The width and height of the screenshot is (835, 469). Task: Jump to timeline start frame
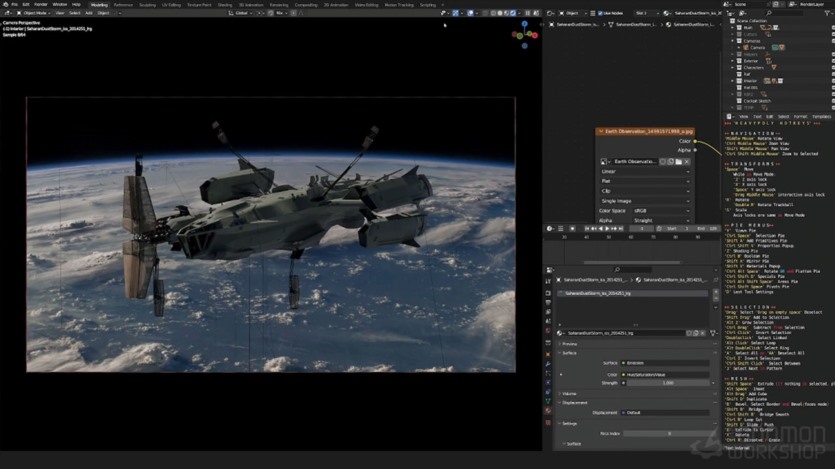(587, 228)
